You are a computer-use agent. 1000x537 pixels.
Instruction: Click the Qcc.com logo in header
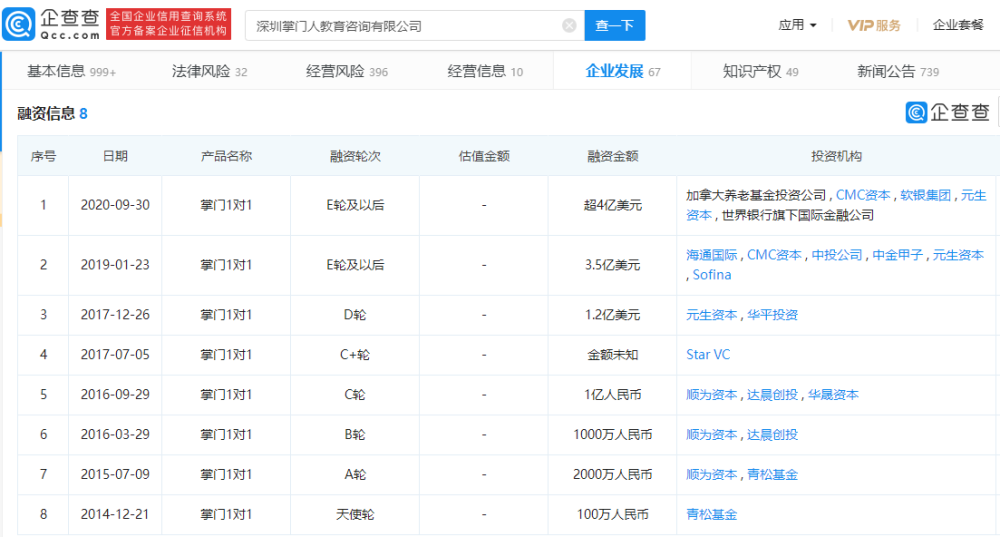[x=52, y=25]
